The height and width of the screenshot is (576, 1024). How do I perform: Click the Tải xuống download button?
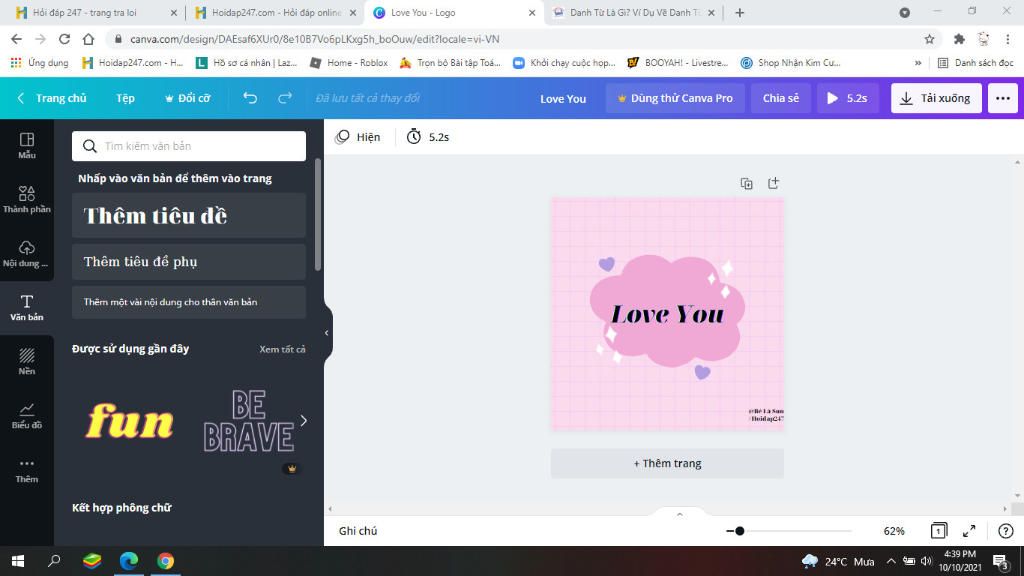936,98
